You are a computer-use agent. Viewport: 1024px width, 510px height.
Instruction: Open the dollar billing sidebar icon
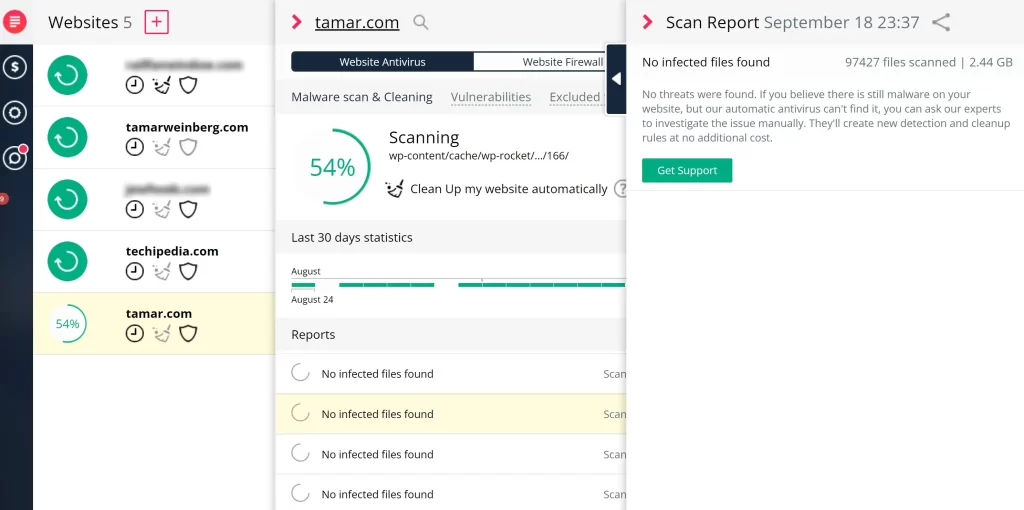coord(15,67)
